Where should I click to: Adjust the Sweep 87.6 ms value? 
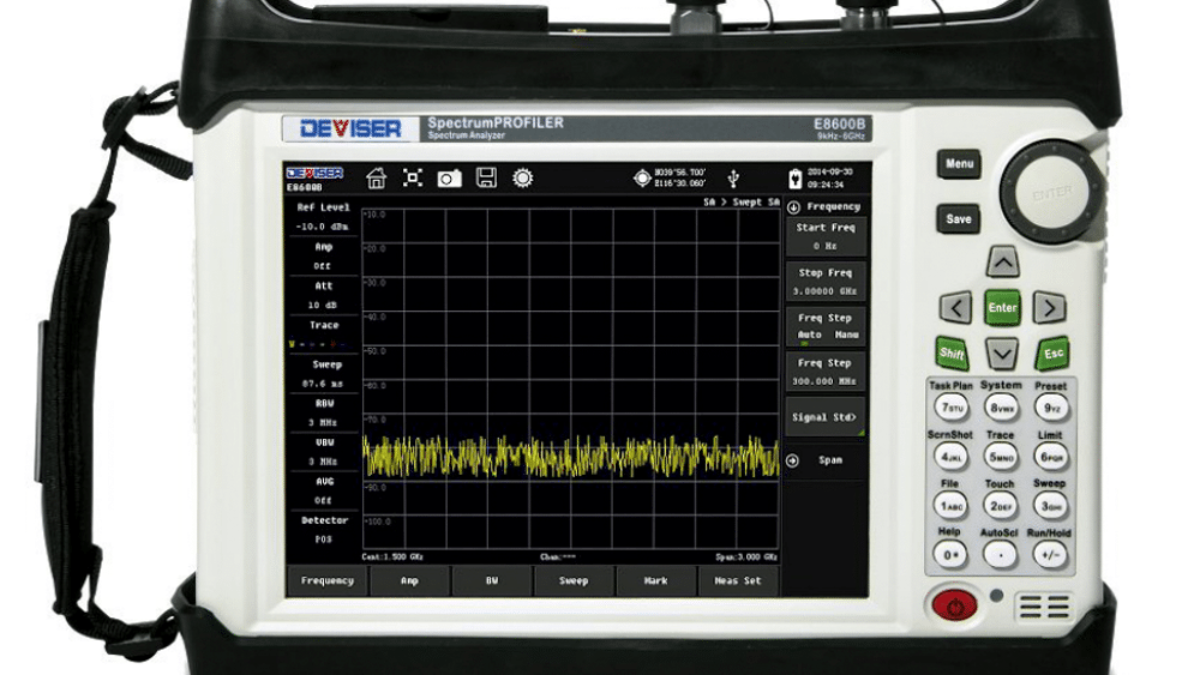pos(323,373)
